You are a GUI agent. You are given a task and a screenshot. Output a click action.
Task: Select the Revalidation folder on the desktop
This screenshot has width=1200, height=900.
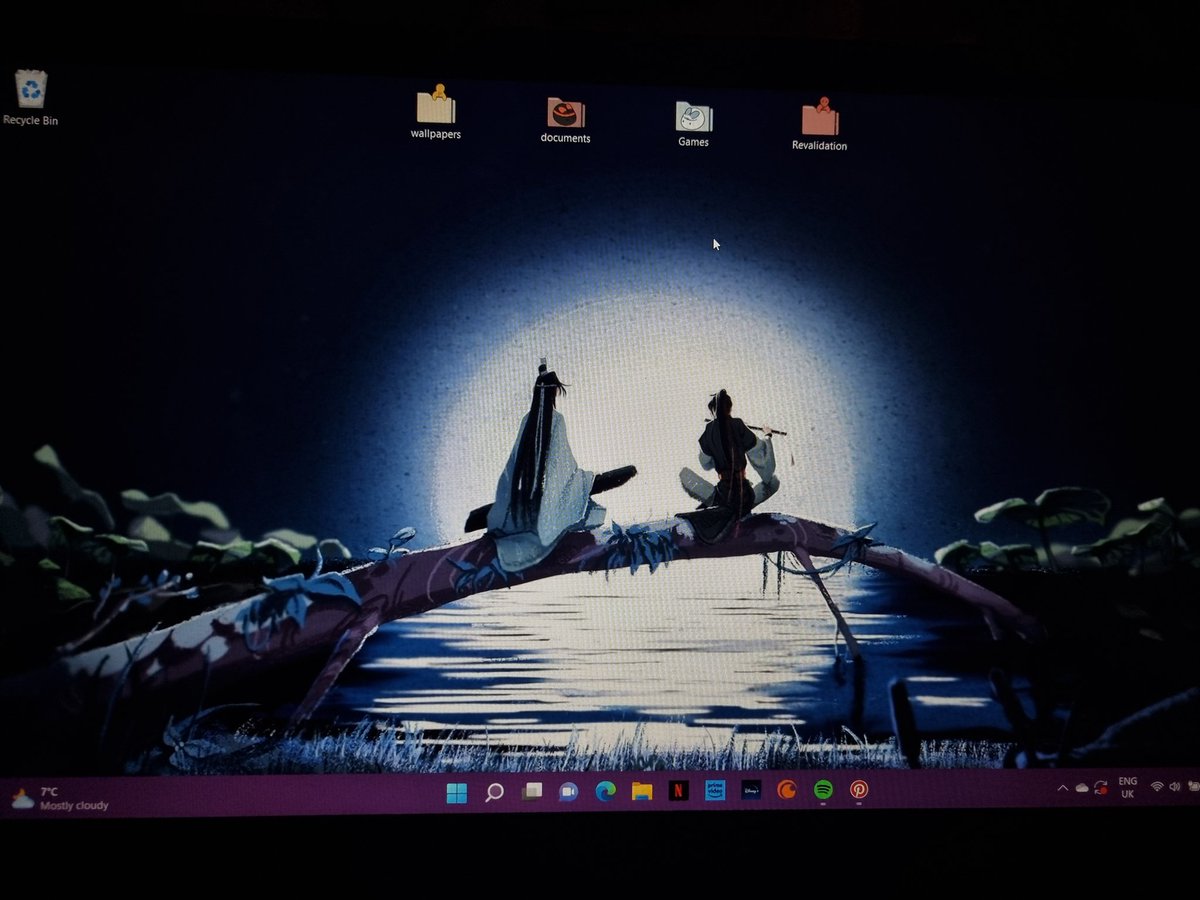click(820, 124)
